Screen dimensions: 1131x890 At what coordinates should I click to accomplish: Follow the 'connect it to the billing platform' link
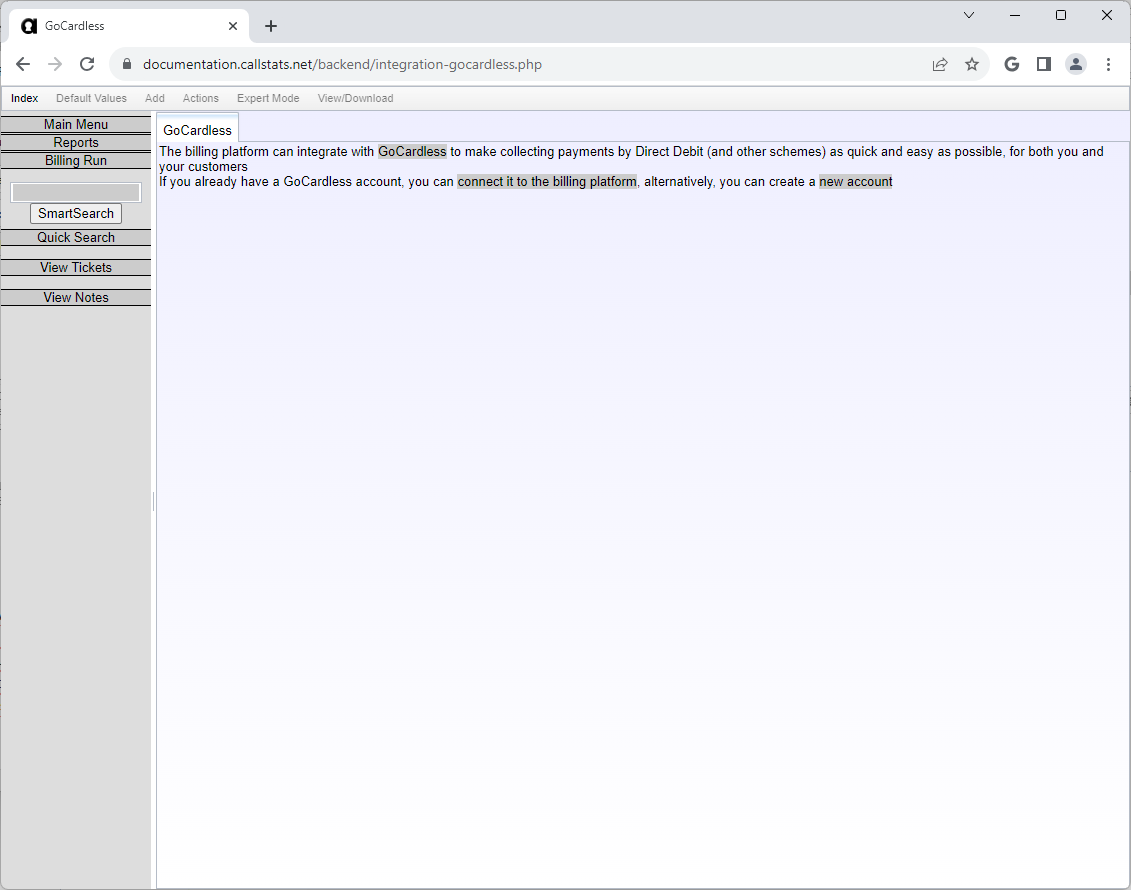click(x=546, y=182)
